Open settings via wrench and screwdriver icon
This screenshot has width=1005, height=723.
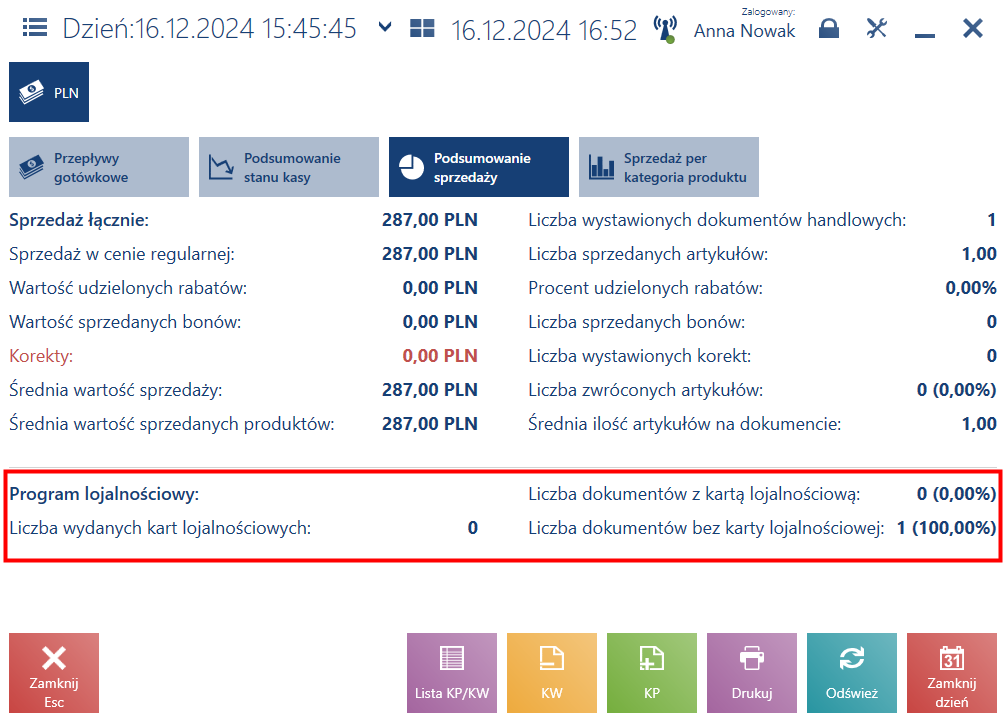(x=876, y=28)
